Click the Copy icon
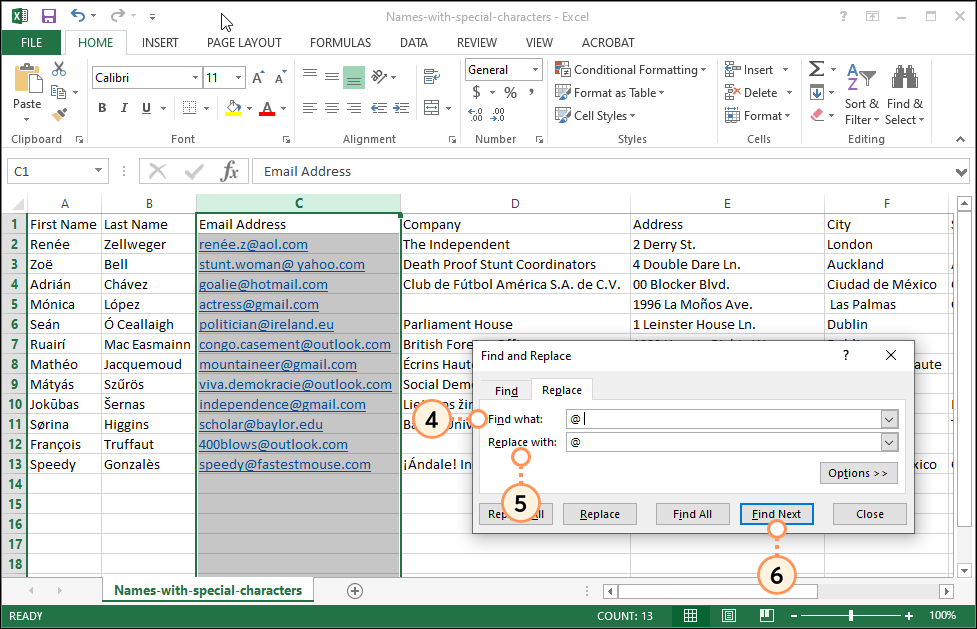This screenshot has width=977, height=629. [59, 92]
